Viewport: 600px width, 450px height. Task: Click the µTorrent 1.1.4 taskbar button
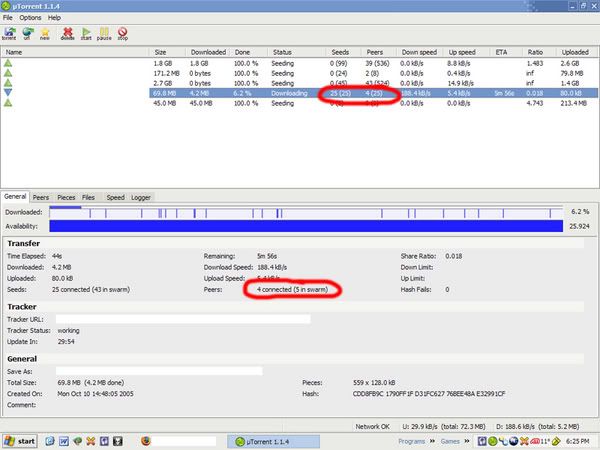pos(274,441)
